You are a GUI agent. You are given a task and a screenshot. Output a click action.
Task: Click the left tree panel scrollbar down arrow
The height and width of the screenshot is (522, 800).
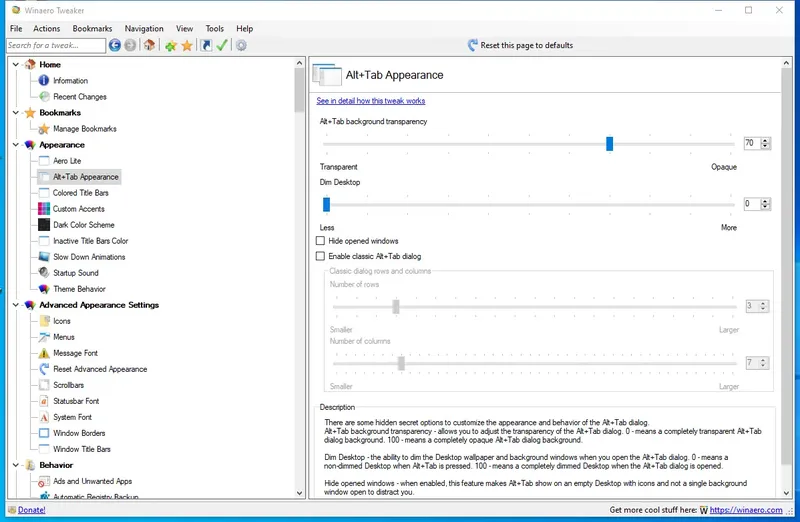[x=299, y=493]
